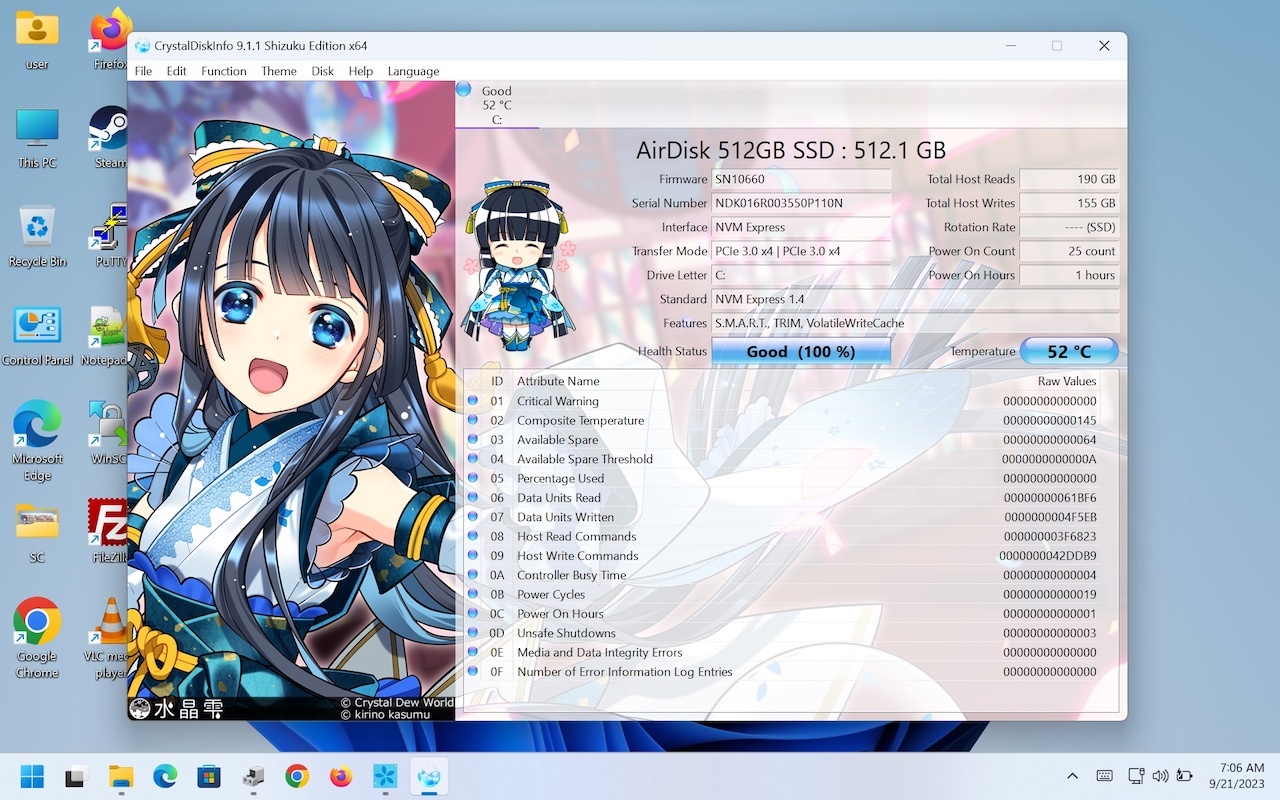This screenshot has width=1280, height=800.
Task: Open the Recycle Bin desktop icon
Action: (x=37, y=237)
